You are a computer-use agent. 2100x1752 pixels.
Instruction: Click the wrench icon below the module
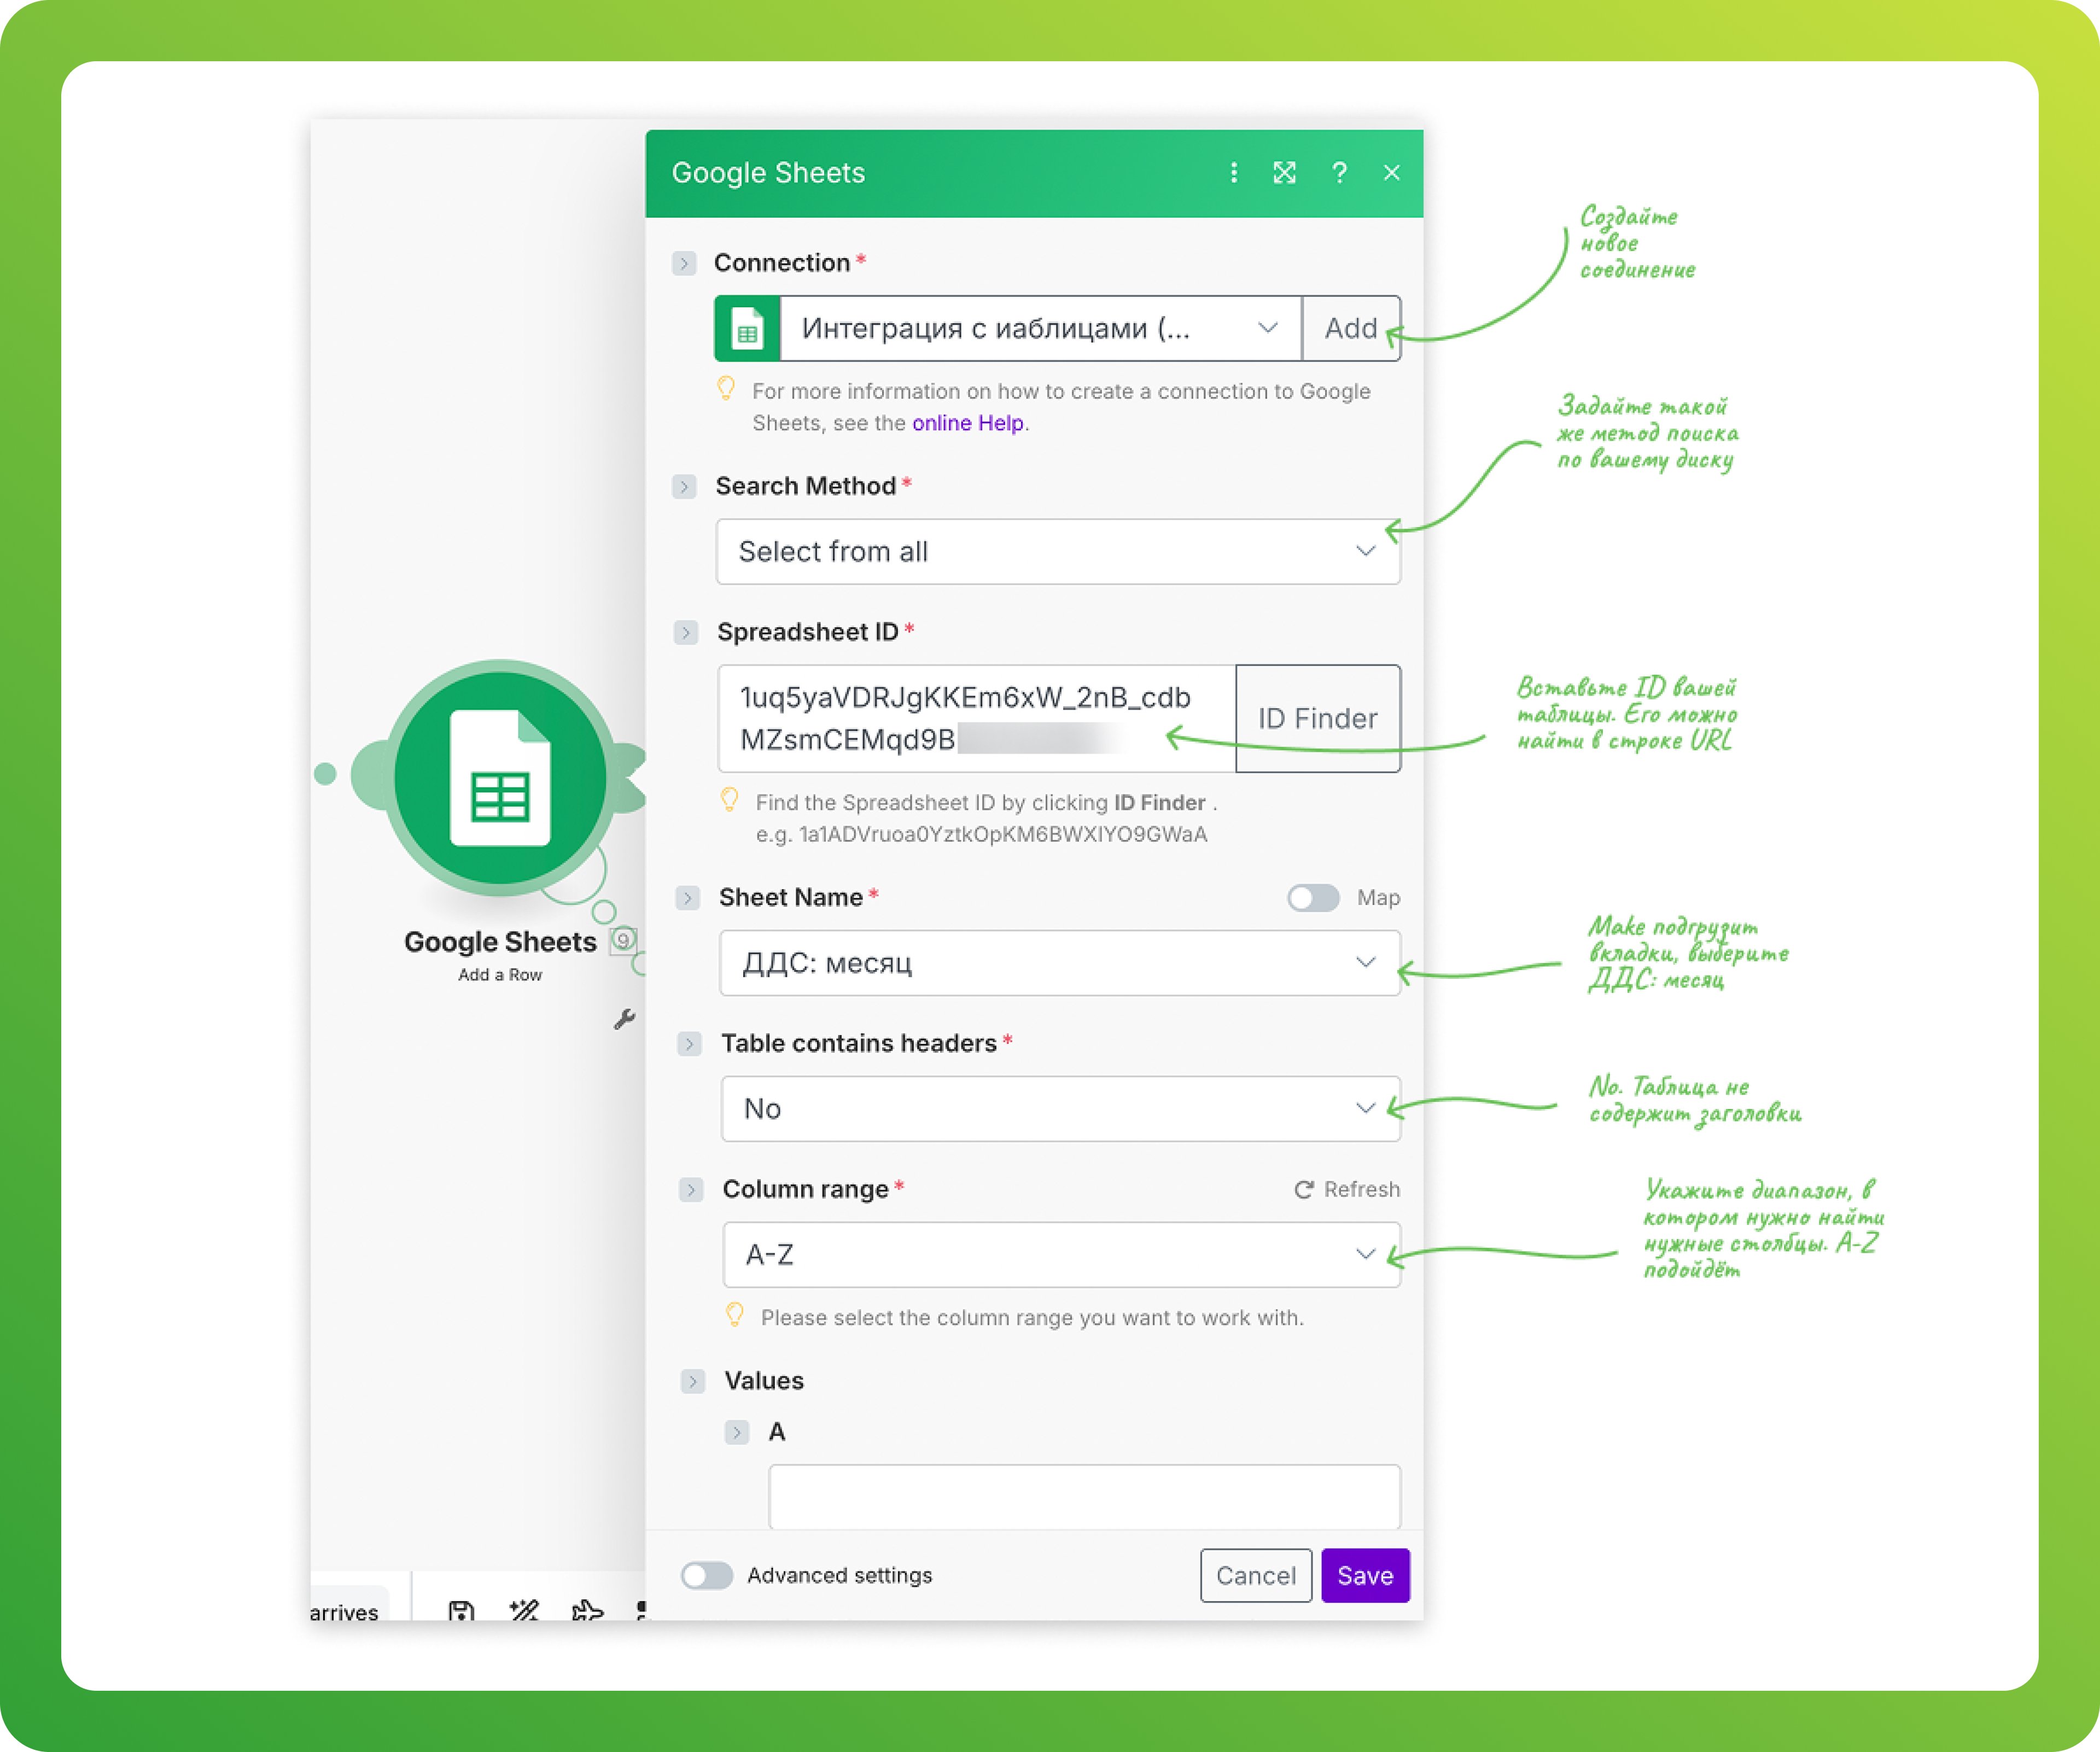(625, 1019)
